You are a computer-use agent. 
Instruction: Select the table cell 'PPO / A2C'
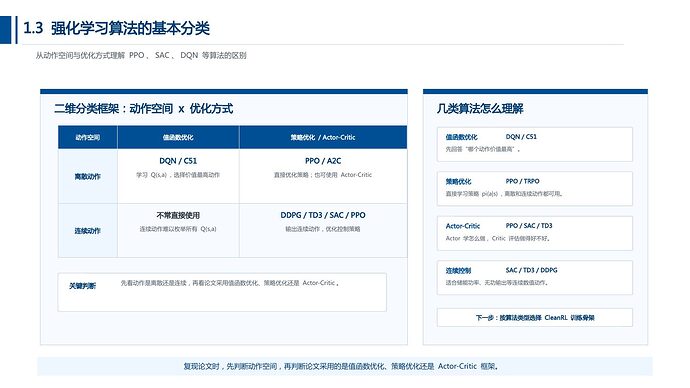pos(323,161)
